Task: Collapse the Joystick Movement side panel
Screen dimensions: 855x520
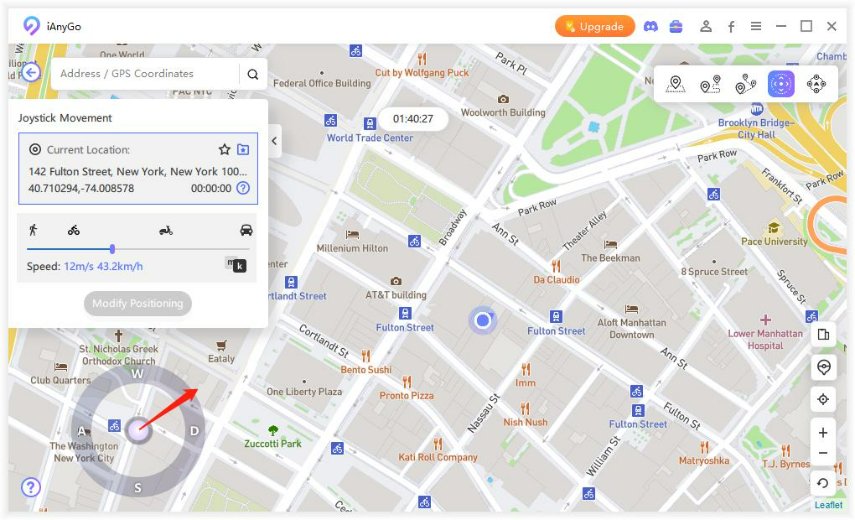Action: coord(274,142)
